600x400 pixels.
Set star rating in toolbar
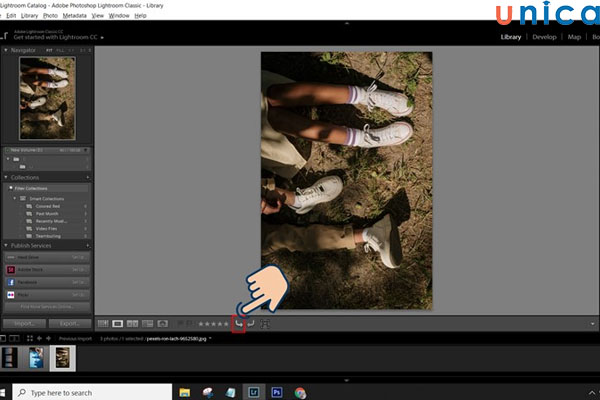[x=213, y=324]
